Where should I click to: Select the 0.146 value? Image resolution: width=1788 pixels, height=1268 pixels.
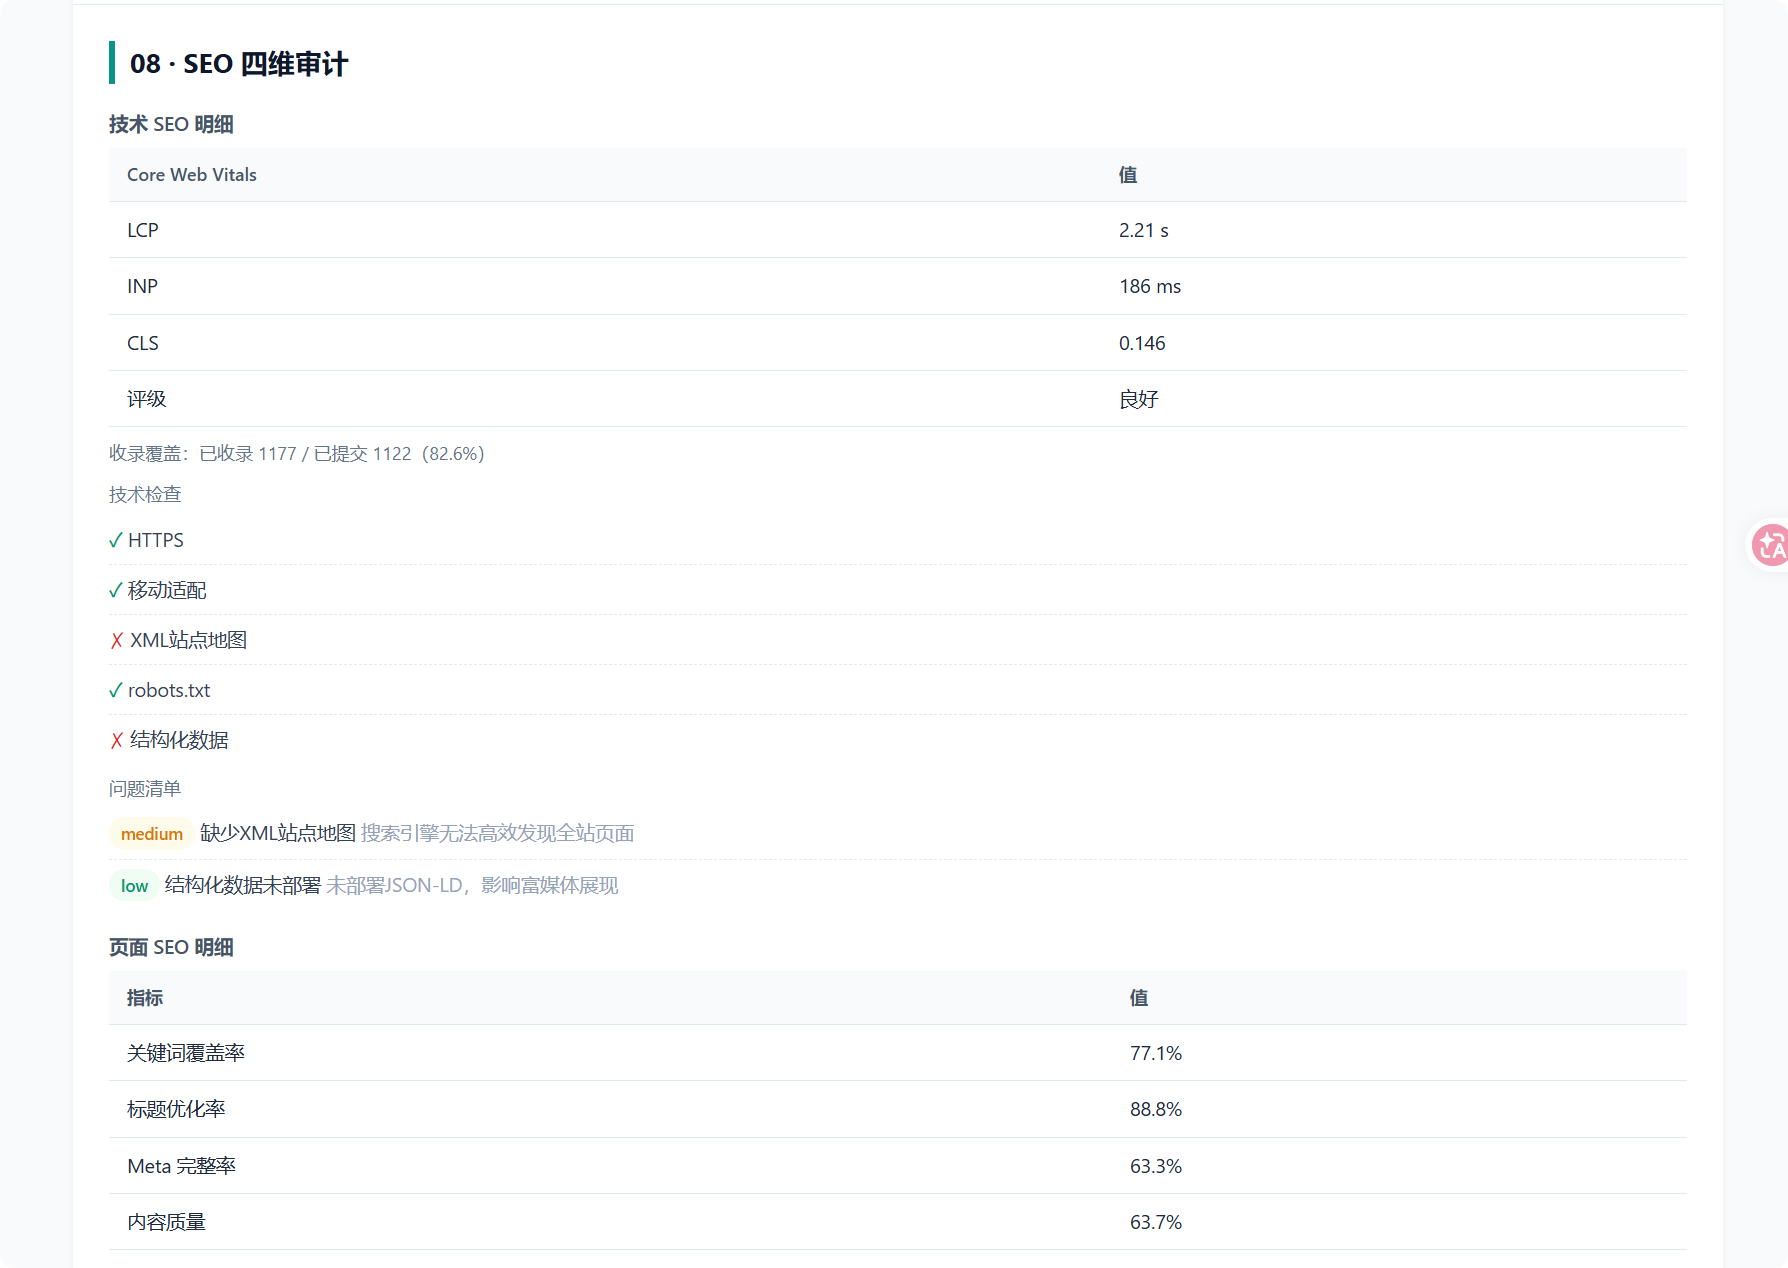click(1142, 343)
